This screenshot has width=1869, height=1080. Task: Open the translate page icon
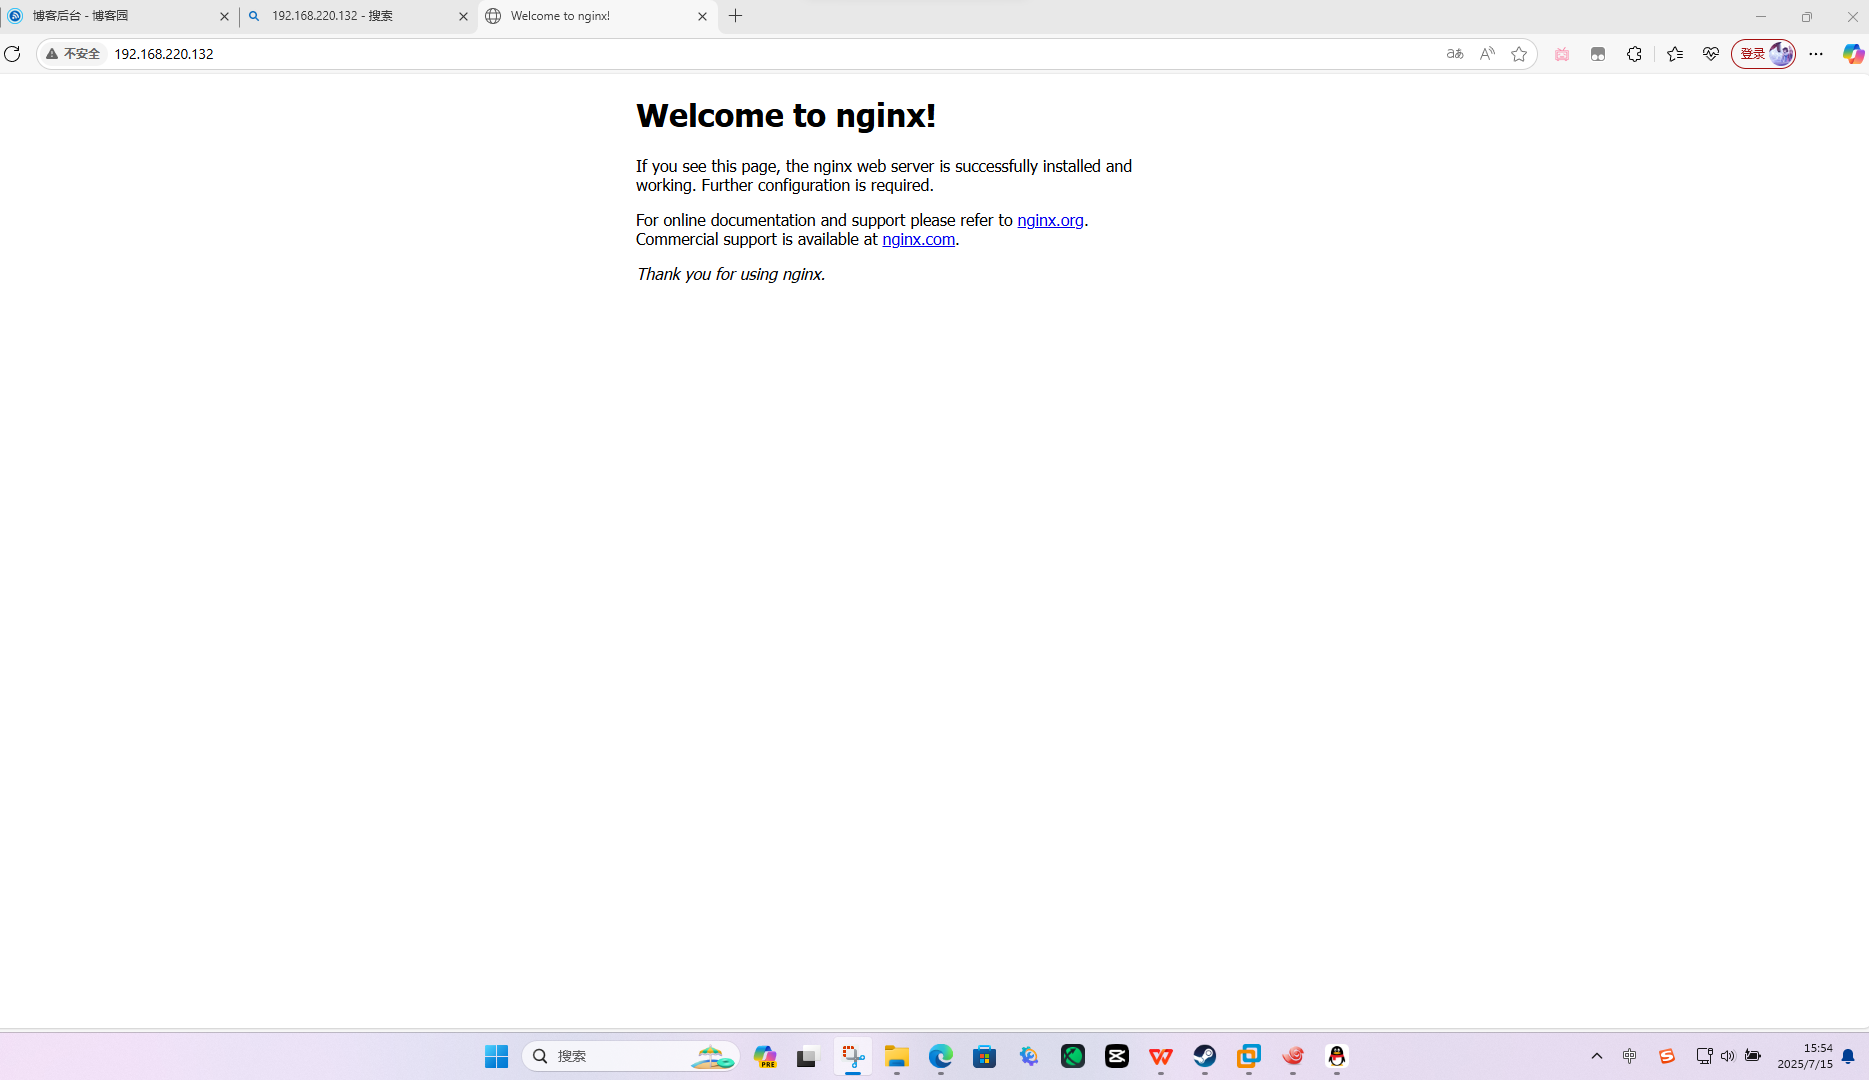tap(1455, 54)
